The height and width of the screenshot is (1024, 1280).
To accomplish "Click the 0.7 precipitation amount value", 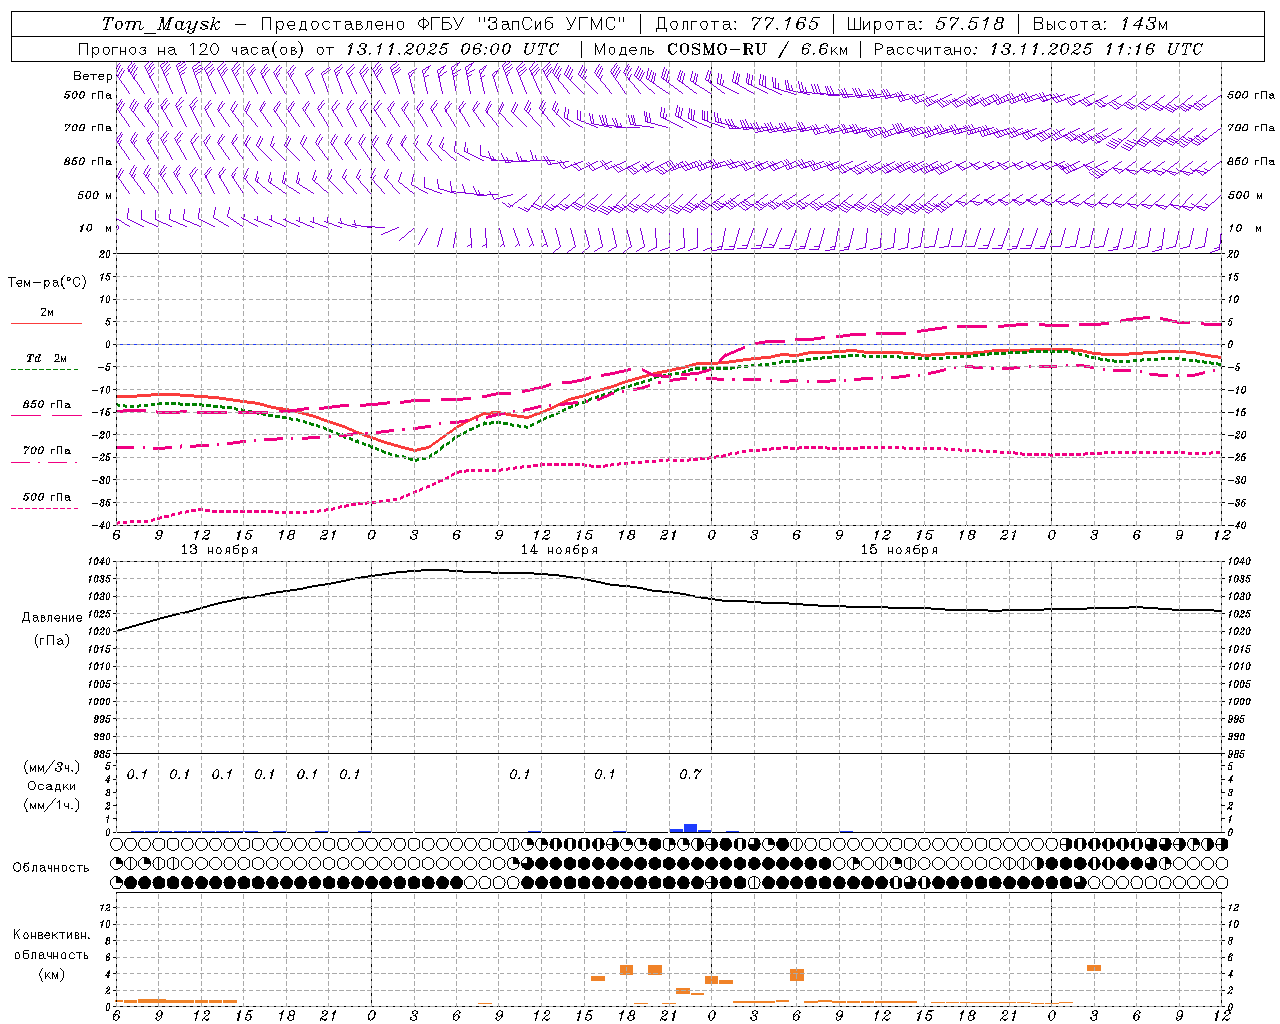I will (690, 774).
